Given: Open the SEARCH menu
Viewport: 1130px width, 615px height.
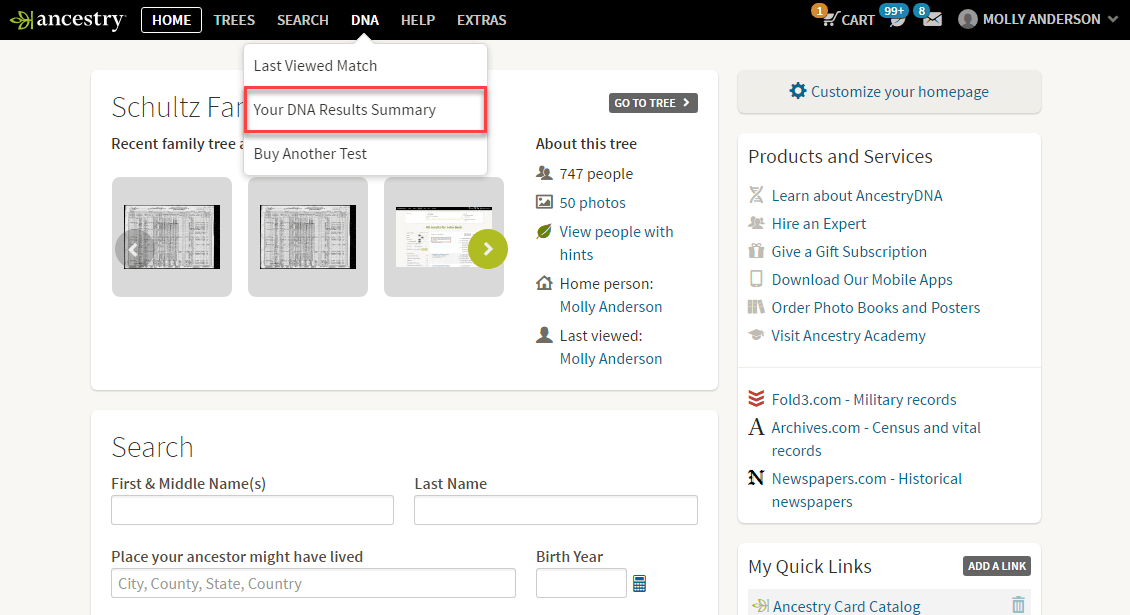Looking at the screenshot, I should point(303,20).
